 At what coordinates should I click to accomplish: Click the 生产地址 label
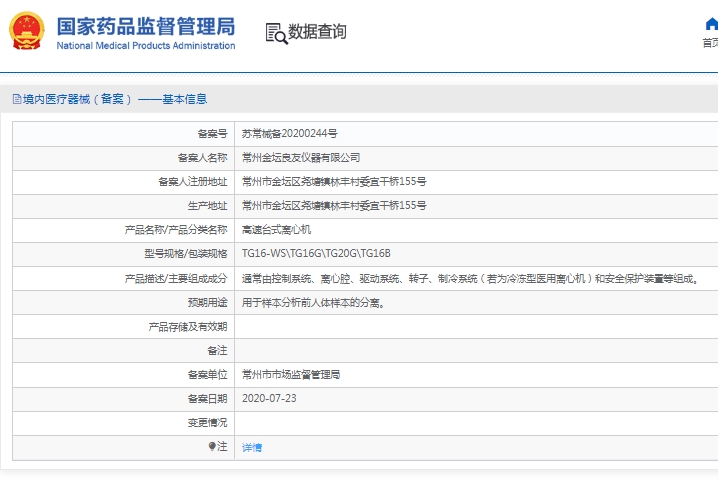click(x=207, y=206)
